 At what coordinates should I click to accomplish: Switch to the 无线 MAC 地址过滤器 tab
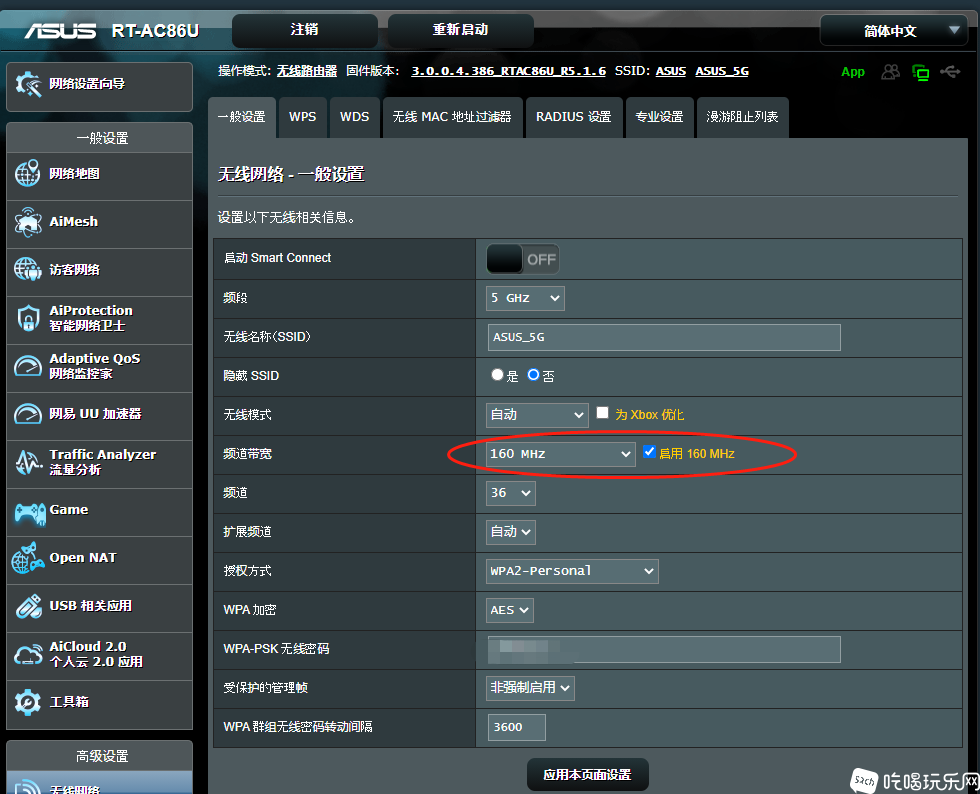452,117
